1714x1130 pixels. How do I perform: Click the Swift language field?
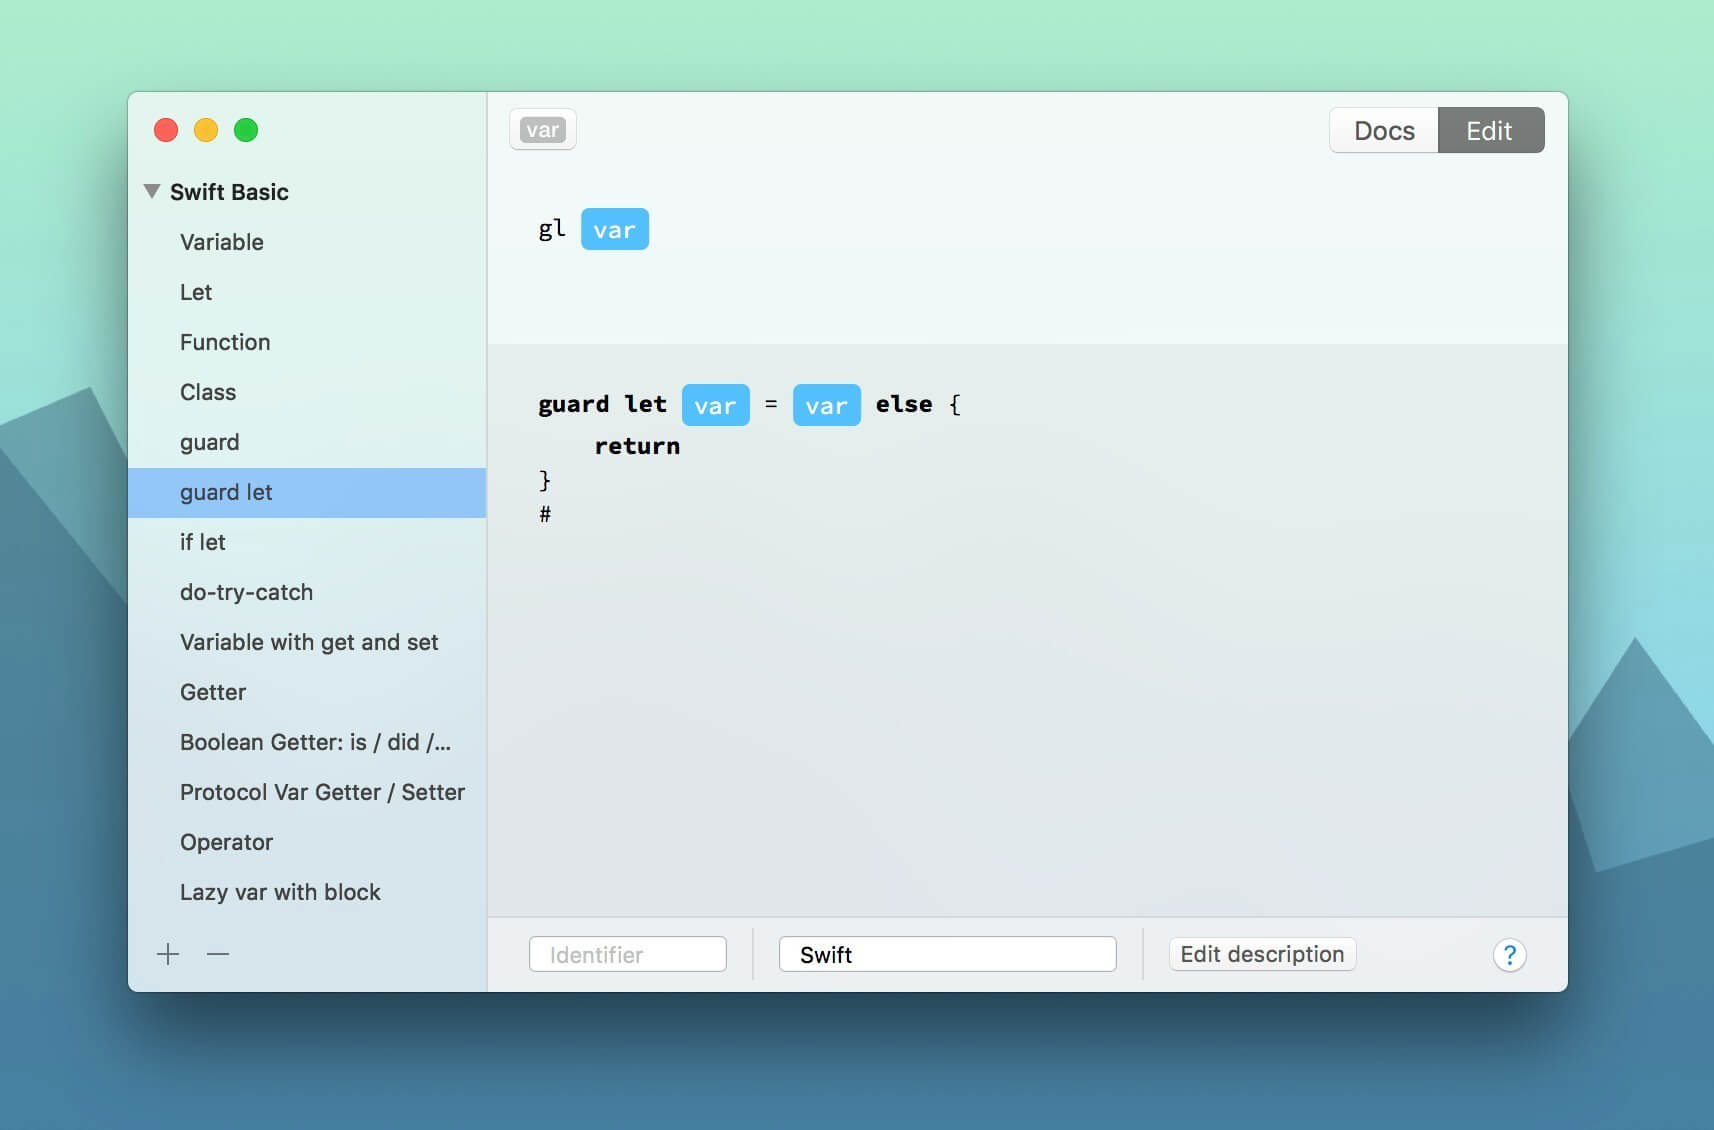point(947,954)
